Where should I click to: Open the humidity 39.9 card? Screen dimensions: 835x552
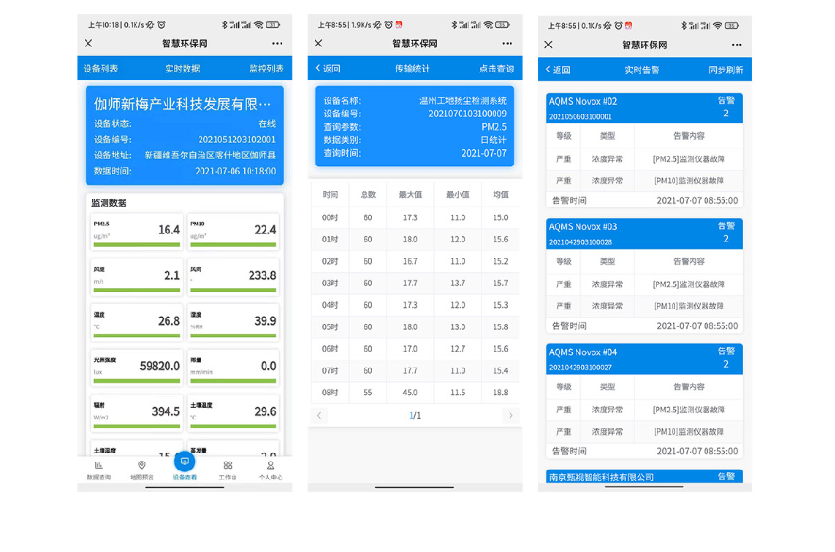click(x=233, y=322)
